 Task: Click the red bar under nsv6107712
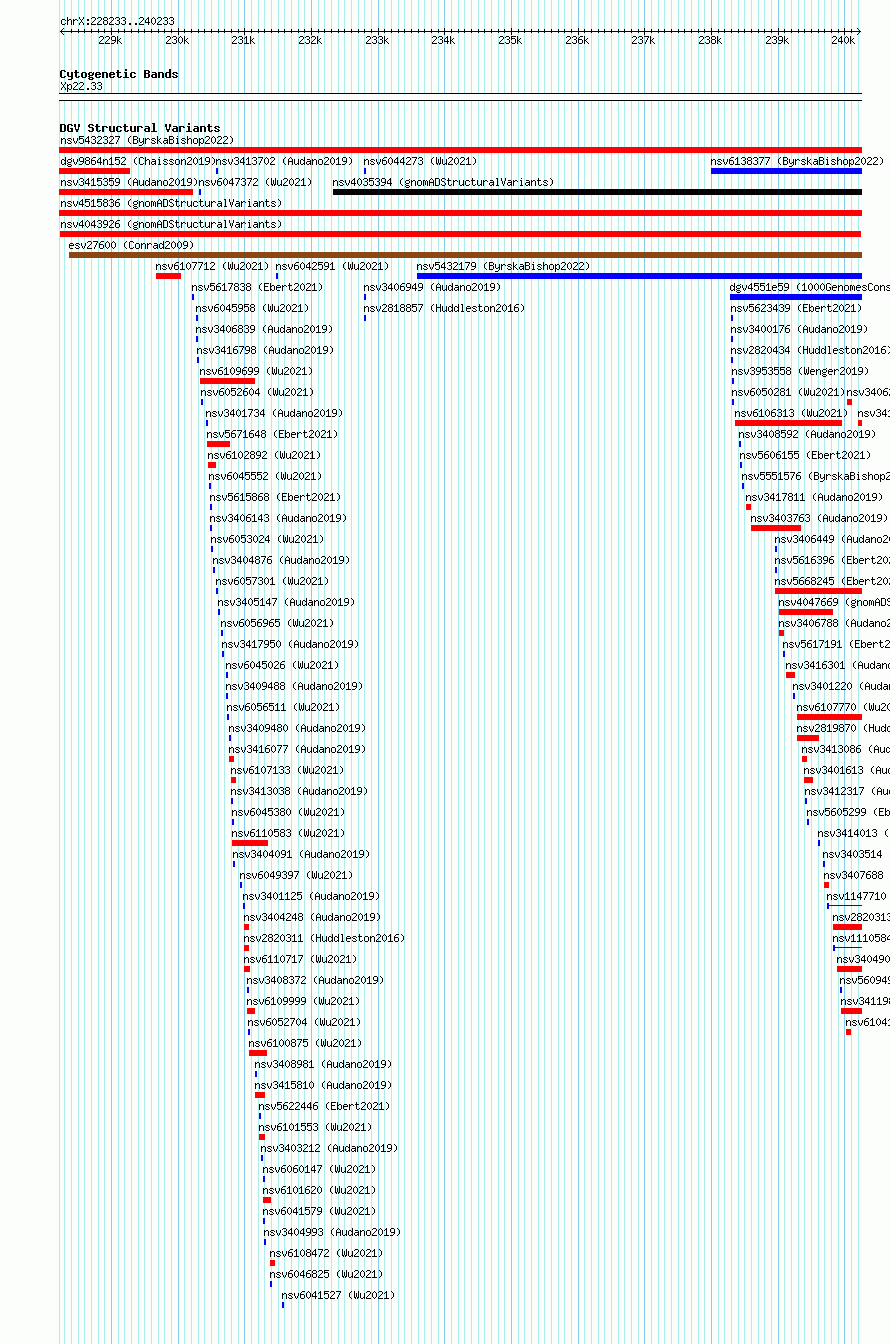click(168, 276)
